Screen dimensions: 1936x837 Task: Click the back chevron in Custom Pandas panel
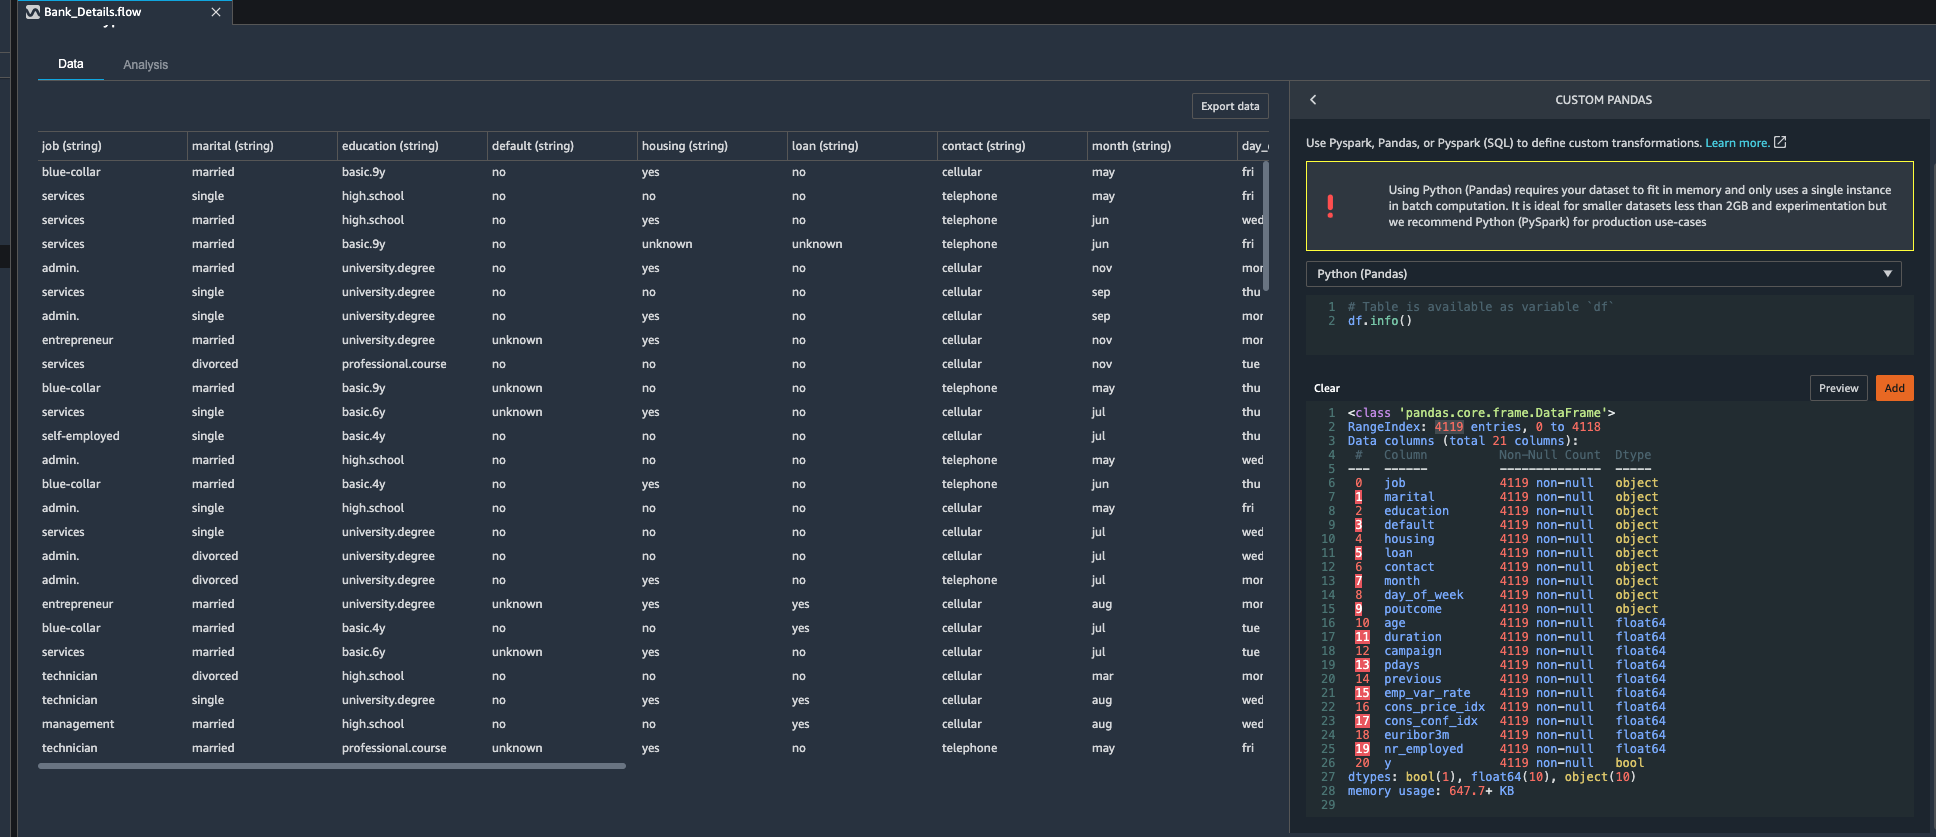click(x=1313, y=100)
